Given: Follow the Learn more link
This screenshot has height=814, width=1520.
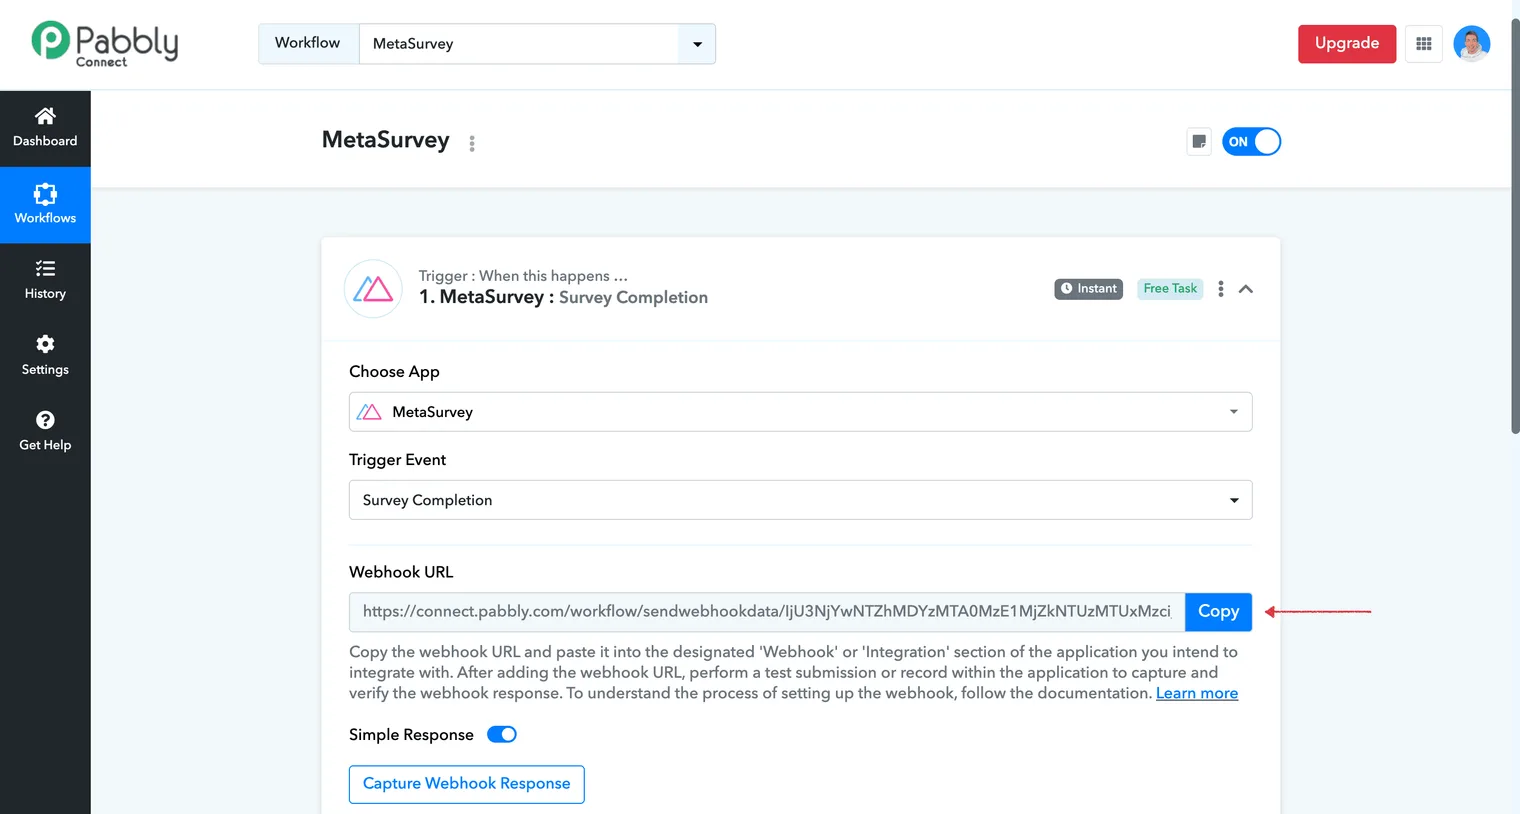Looking at the screenshot, I should click(x=1197, y=693).
